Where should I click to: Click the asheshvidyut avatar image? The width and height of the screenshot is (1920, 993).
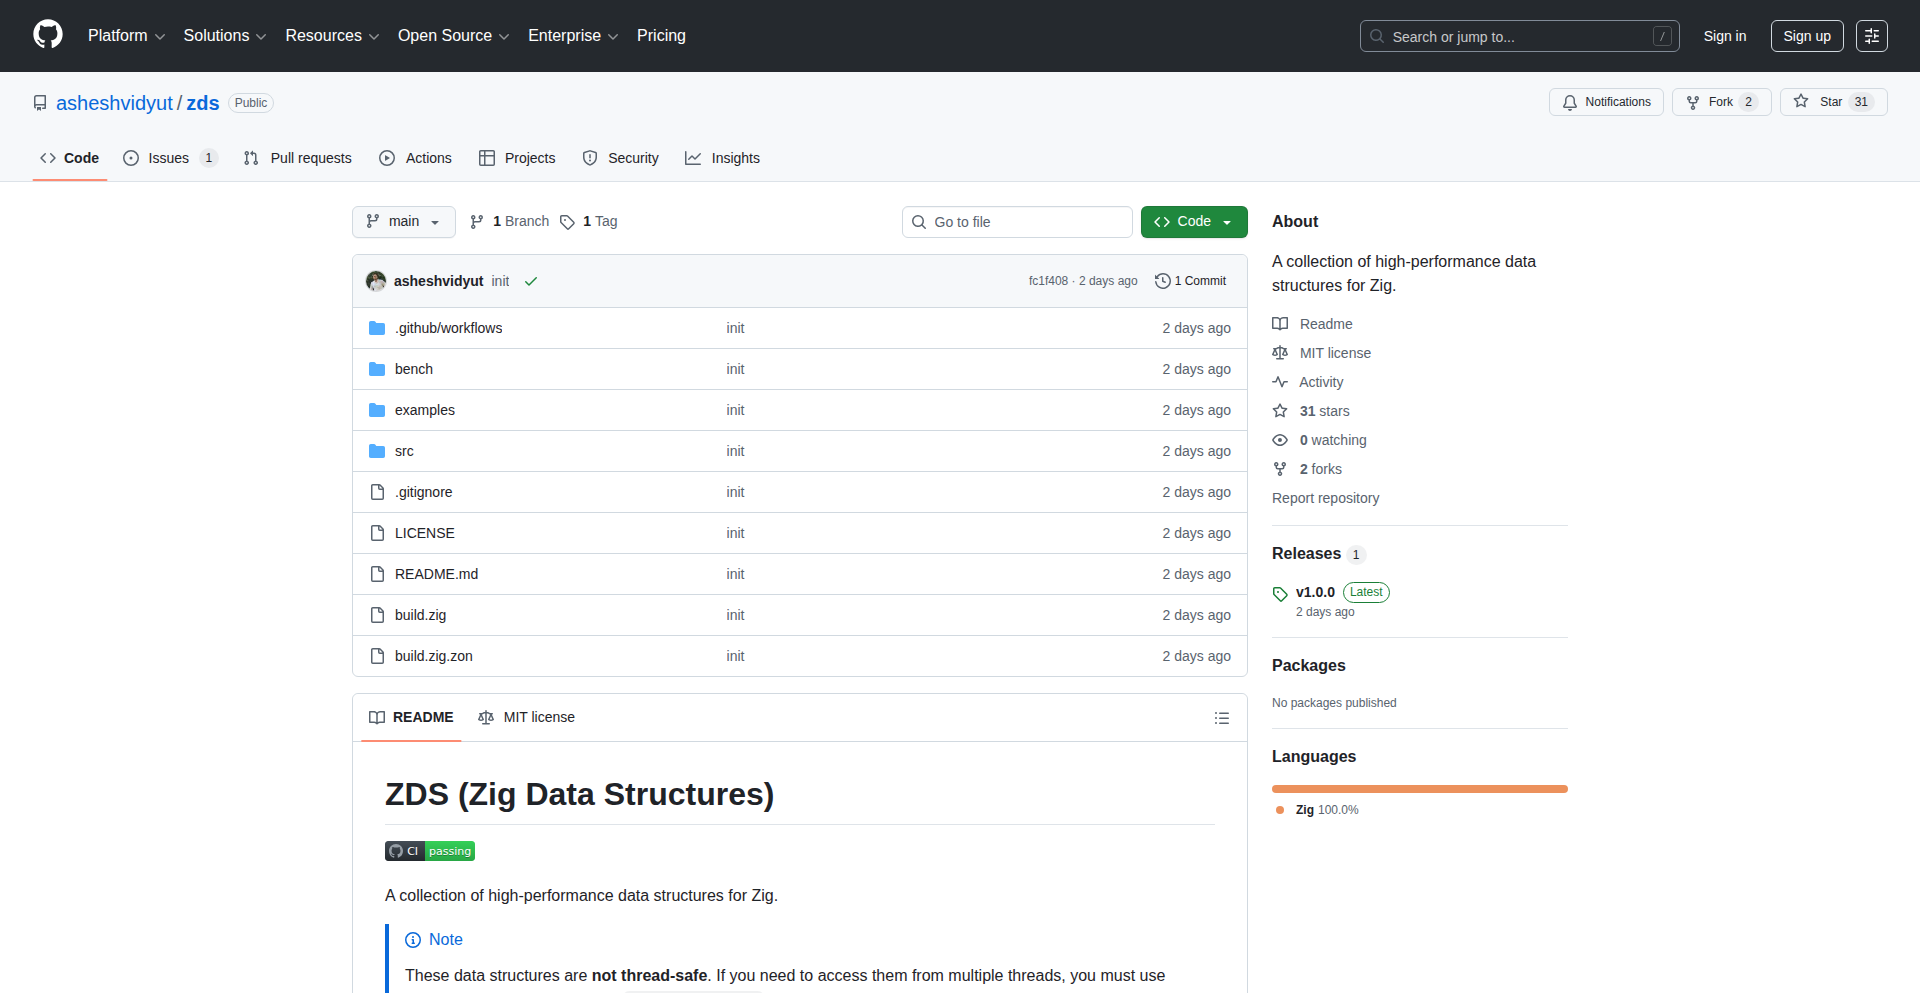coord(376,281)
